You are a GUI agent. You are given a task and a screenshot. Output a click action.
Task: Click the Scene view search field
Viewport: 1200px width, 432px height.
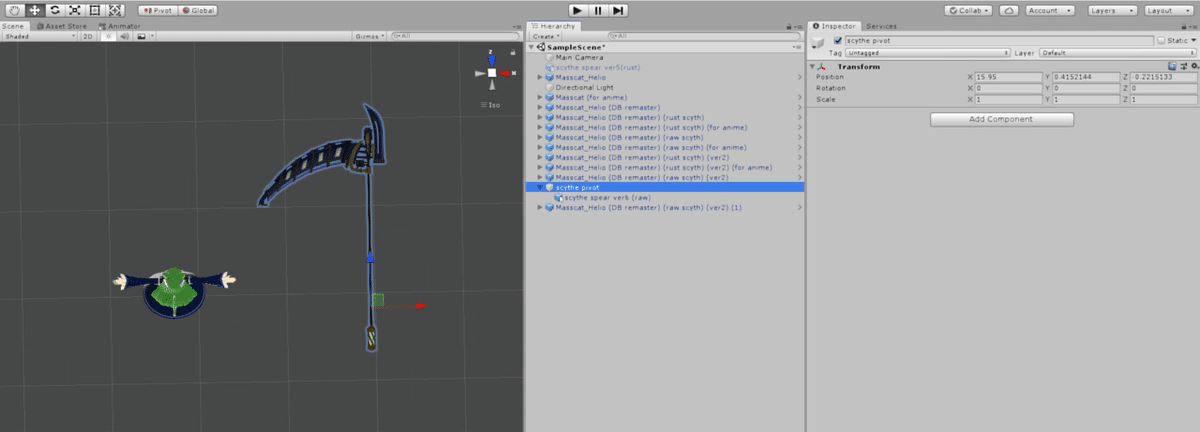(455, 36)
